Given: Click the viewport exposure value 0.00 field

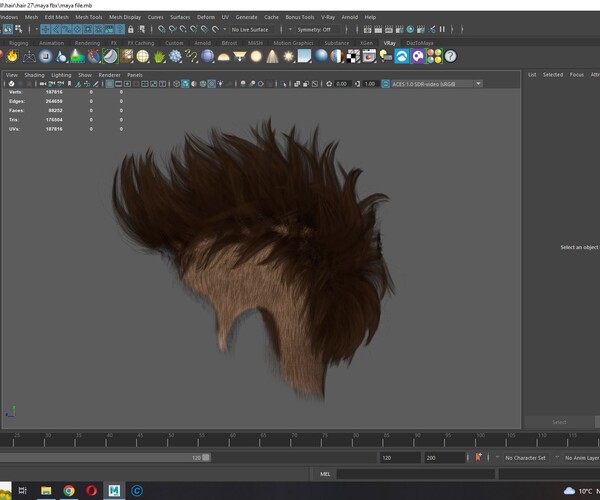Looking at the screenshot, I should point(342,84).
